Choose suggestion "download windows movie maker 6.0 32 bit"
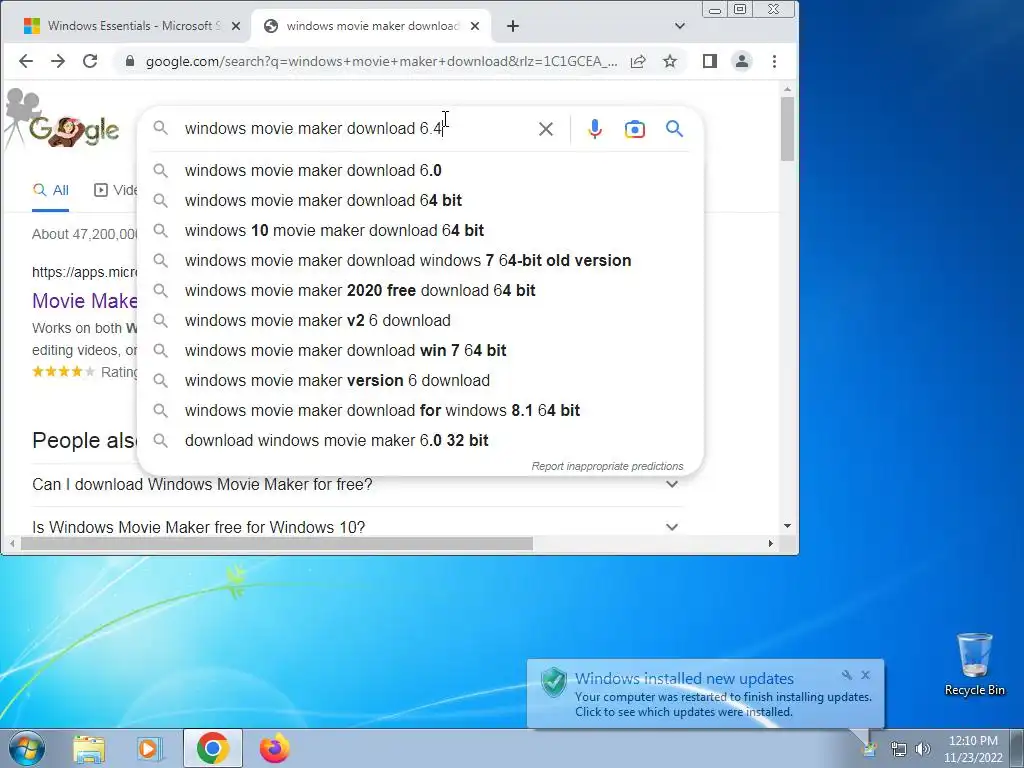The height and width of the screenshot is (768, 1024). [x=421, y=441]
